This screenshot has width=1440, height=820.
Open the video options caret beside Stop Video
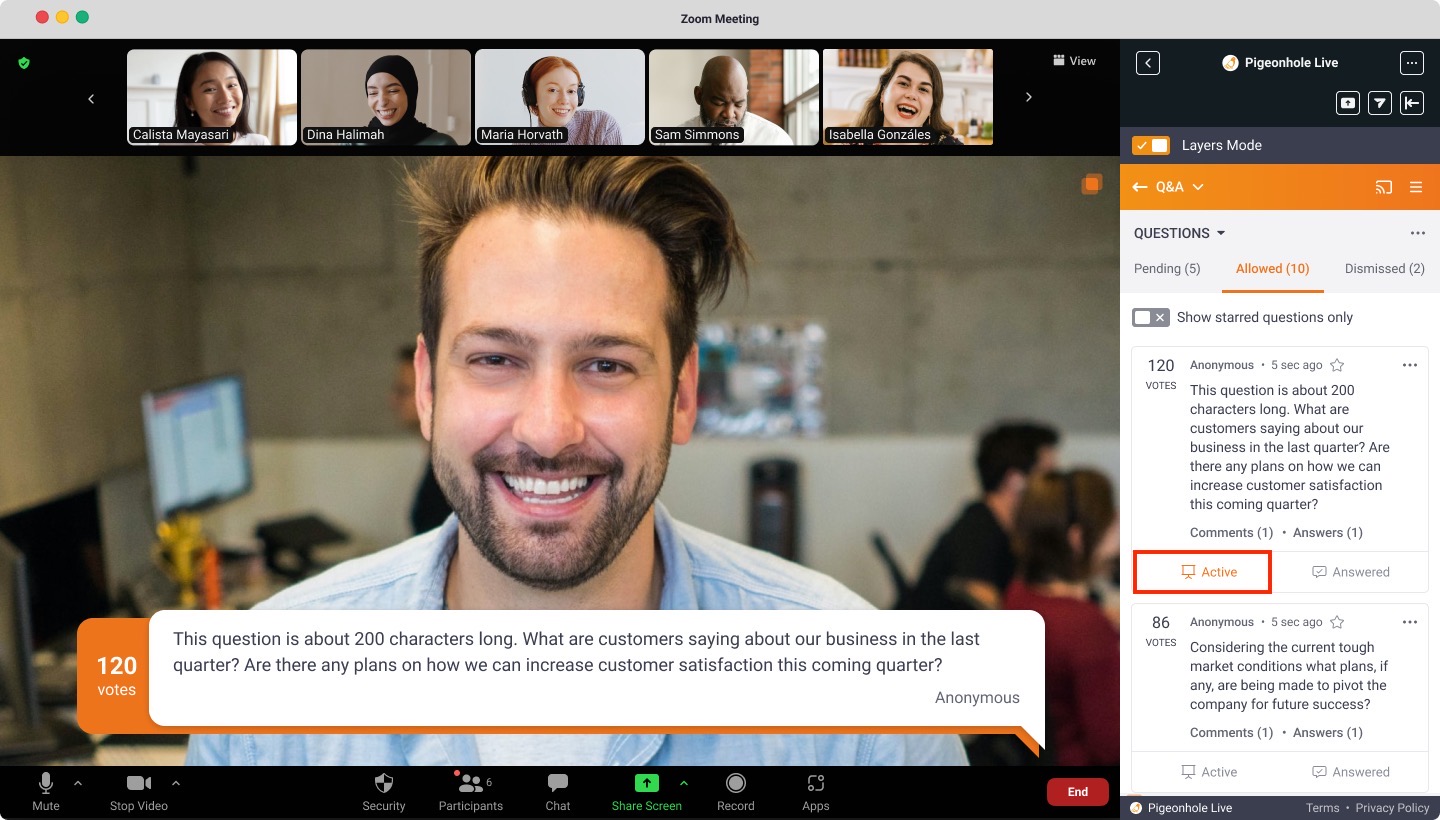click(x=176, y=783)
